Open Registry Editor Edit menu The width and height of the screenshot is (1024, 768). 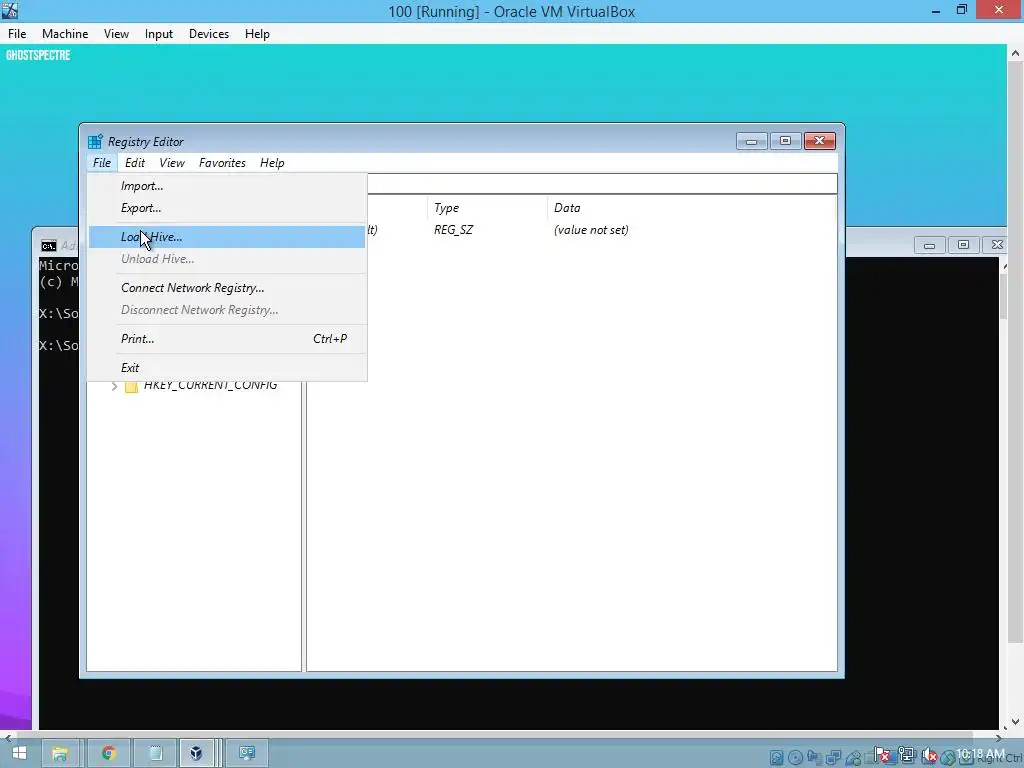click(x=135, y=163)
